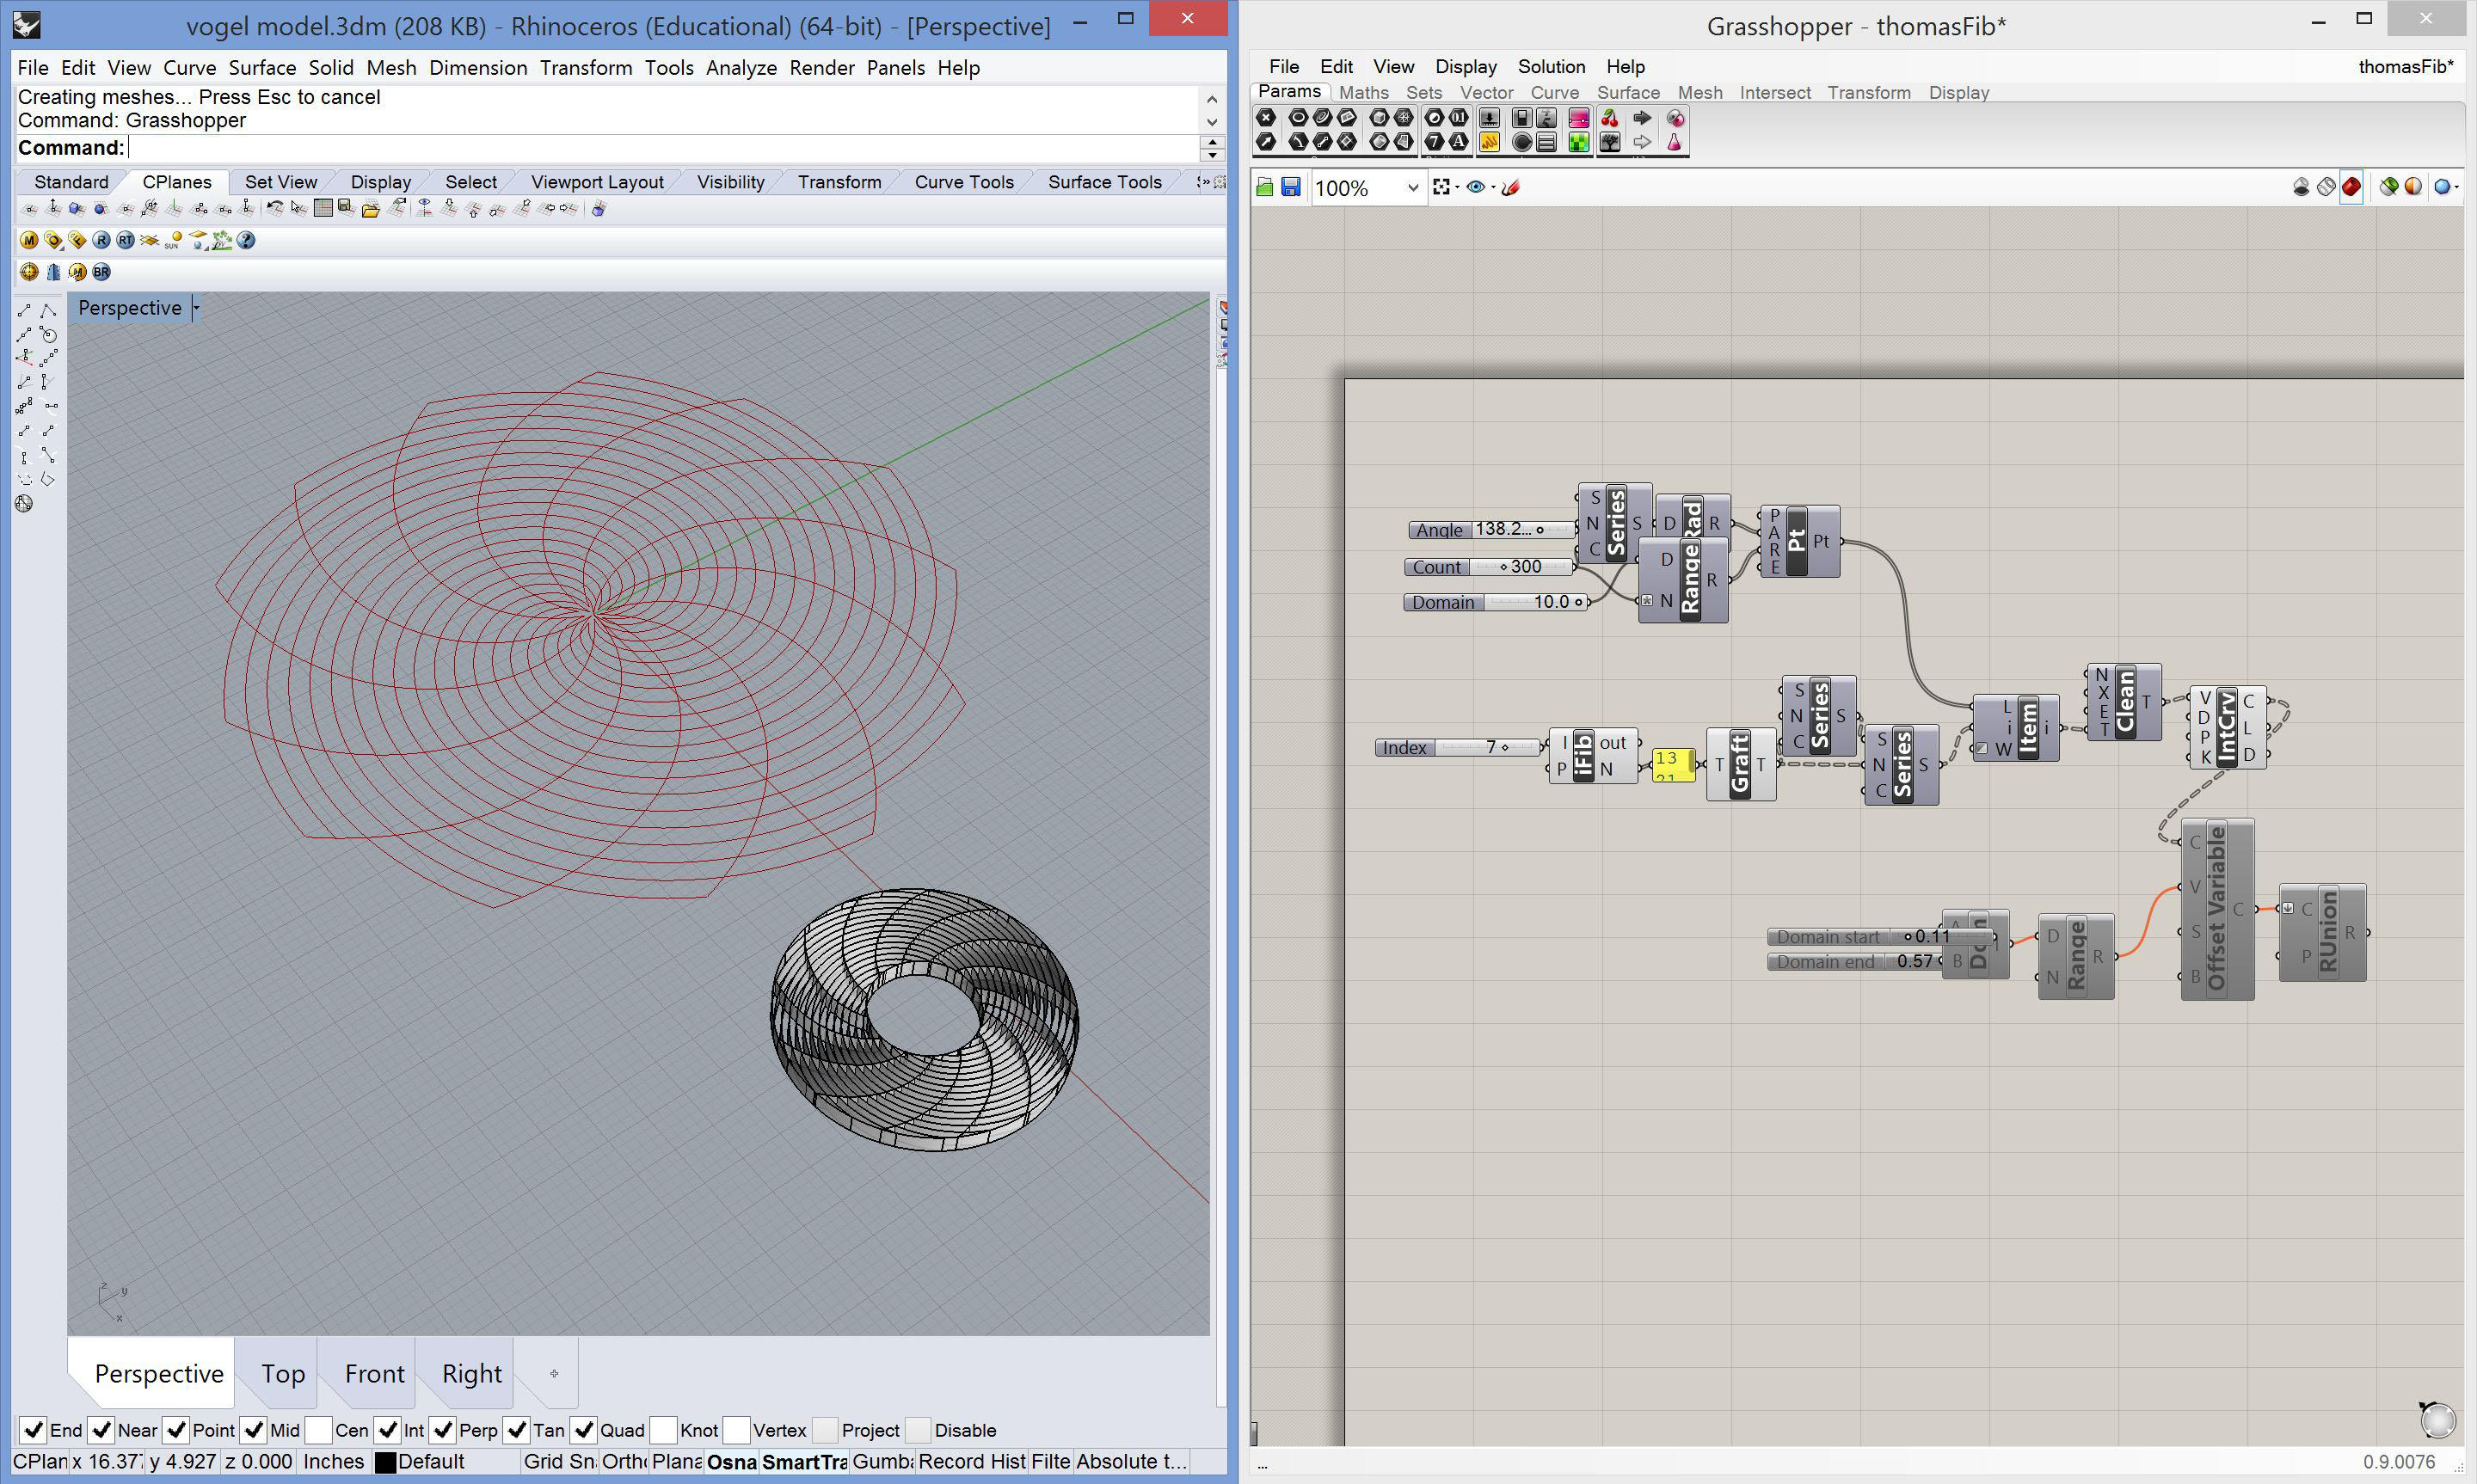2477x1484 pixels.
Task: Click the Record History status bar button
Action: coord(971,1461)
